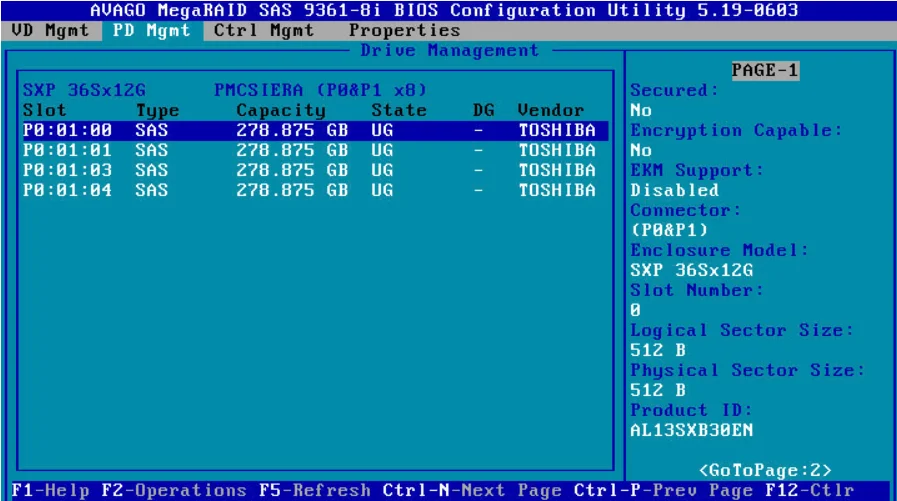This screenshot has height=501, width=897.
Task: Select drive row P0:01:01
Action: pyautogui.click(x=314, y=150)
